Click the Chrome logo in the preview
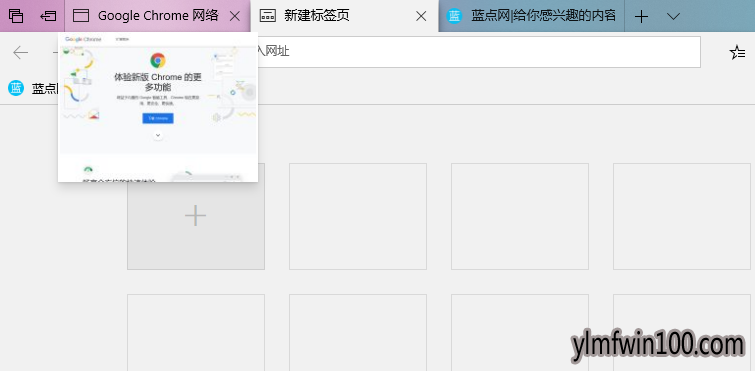 point(158,61)
